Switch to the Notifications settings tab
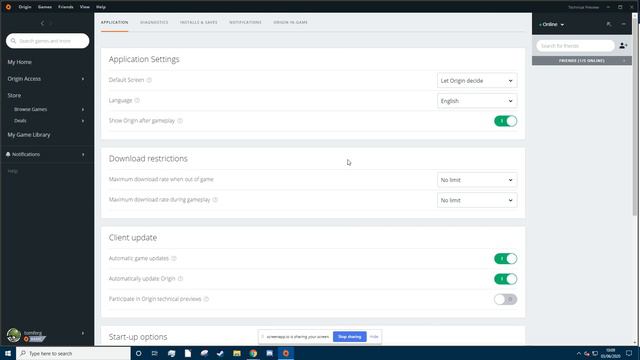Viewport: 640px width, 360px height. coord(245,22)
